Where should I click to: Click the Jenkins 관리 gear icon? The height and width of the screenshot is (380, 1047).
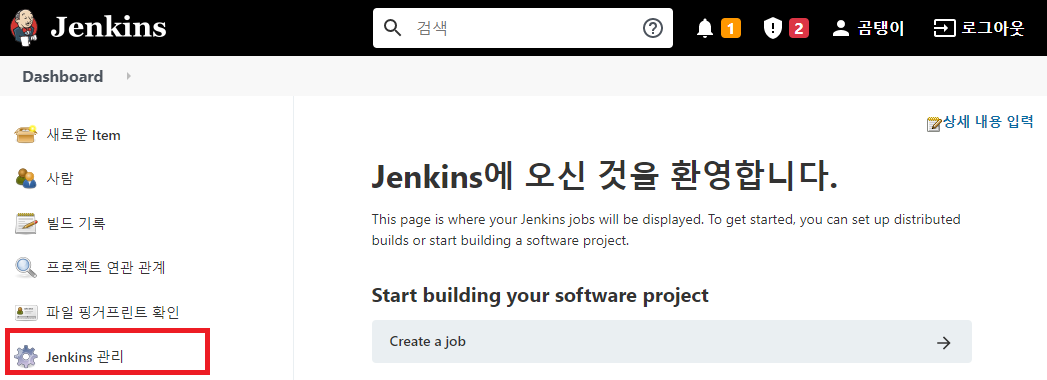(25, 357)
